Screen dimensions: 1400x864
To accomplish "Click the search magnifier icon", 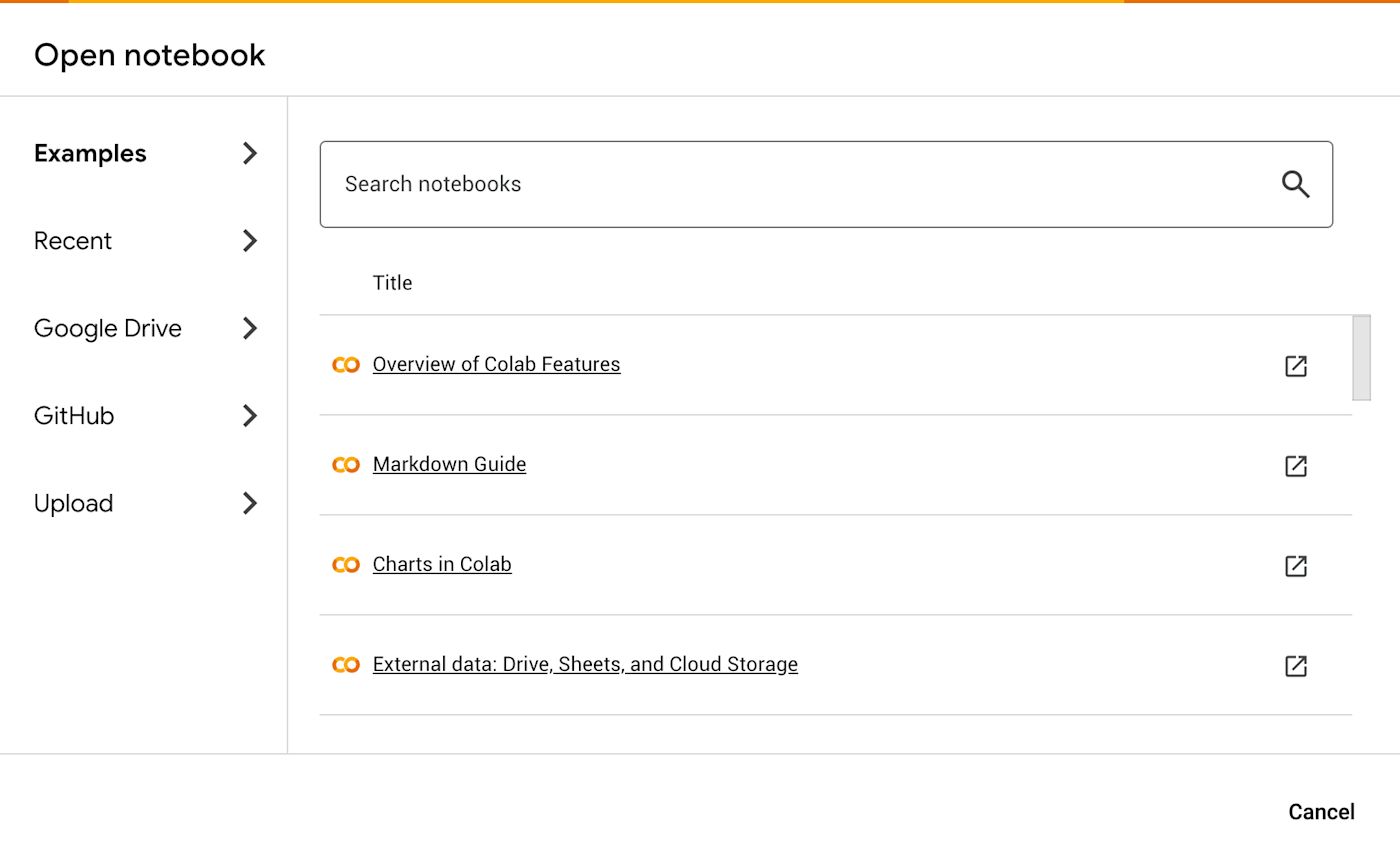I will (1295, 184).
